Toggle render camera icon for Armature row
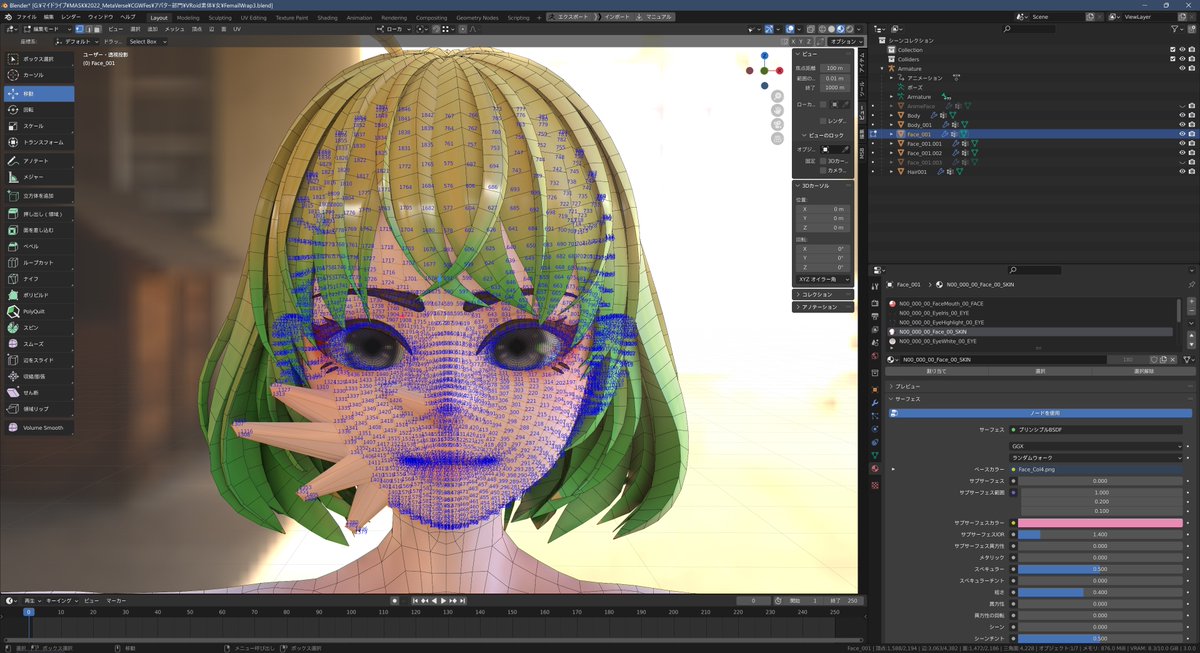The width and height of the screenshot is (1200, 653). (1191, 69)
